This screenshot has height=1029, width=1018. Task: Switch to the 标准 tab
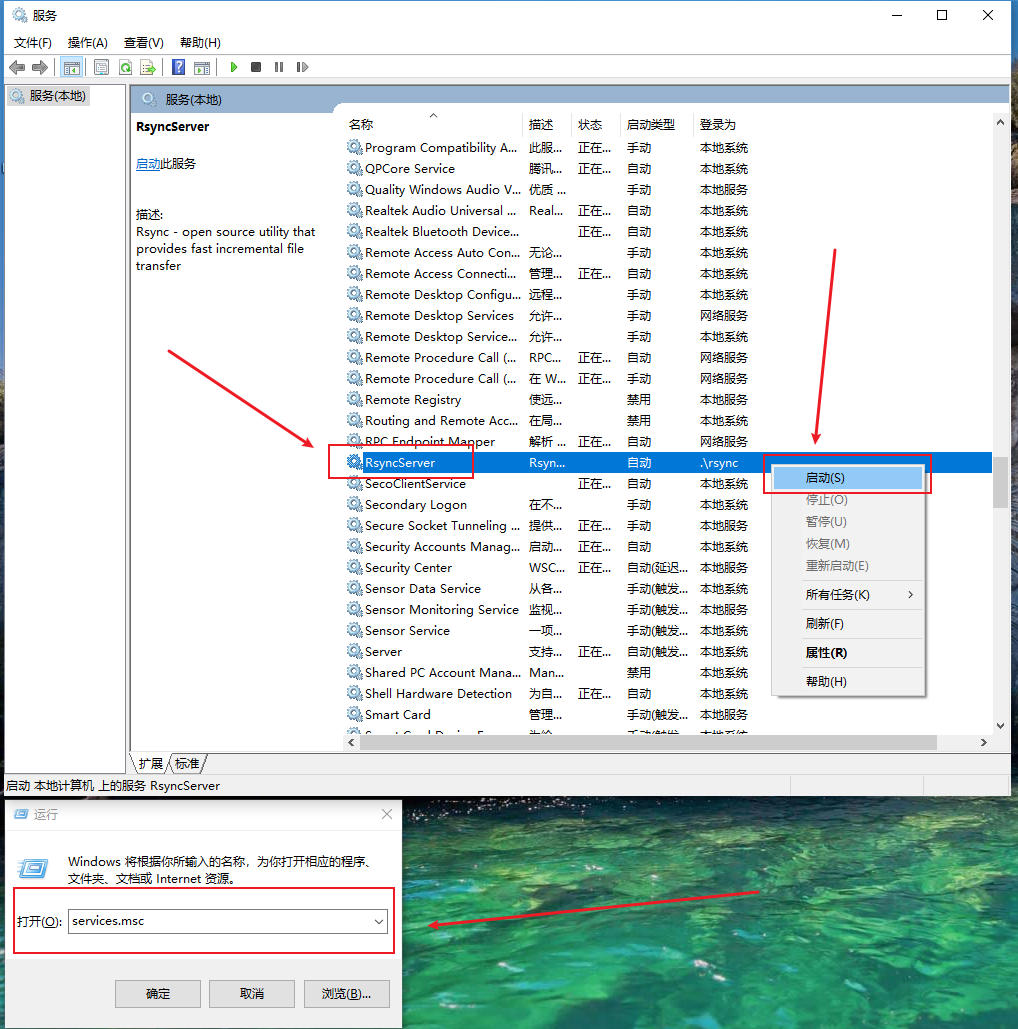click(x=187, y=763)
